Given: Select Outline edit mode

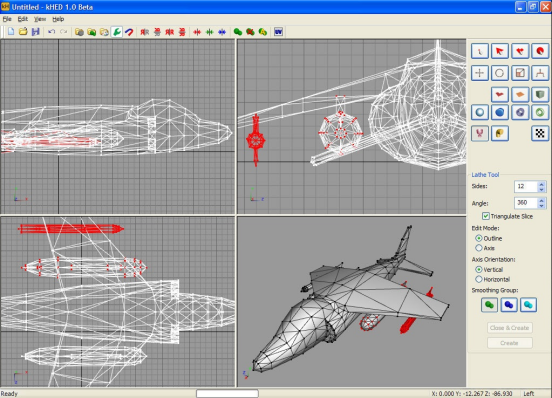Looking at the screenshot, I should click(x=478, y=238).
